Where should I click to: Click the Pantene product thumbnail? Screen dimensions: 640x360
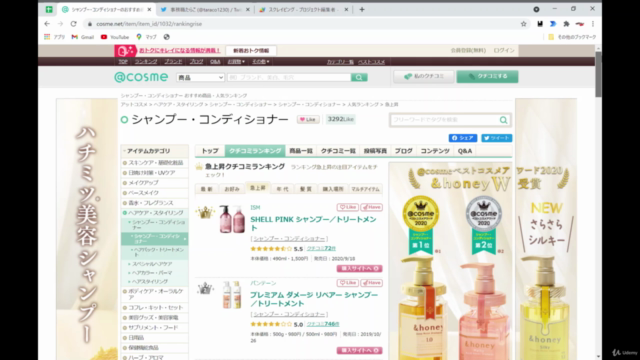pos(232,295)
